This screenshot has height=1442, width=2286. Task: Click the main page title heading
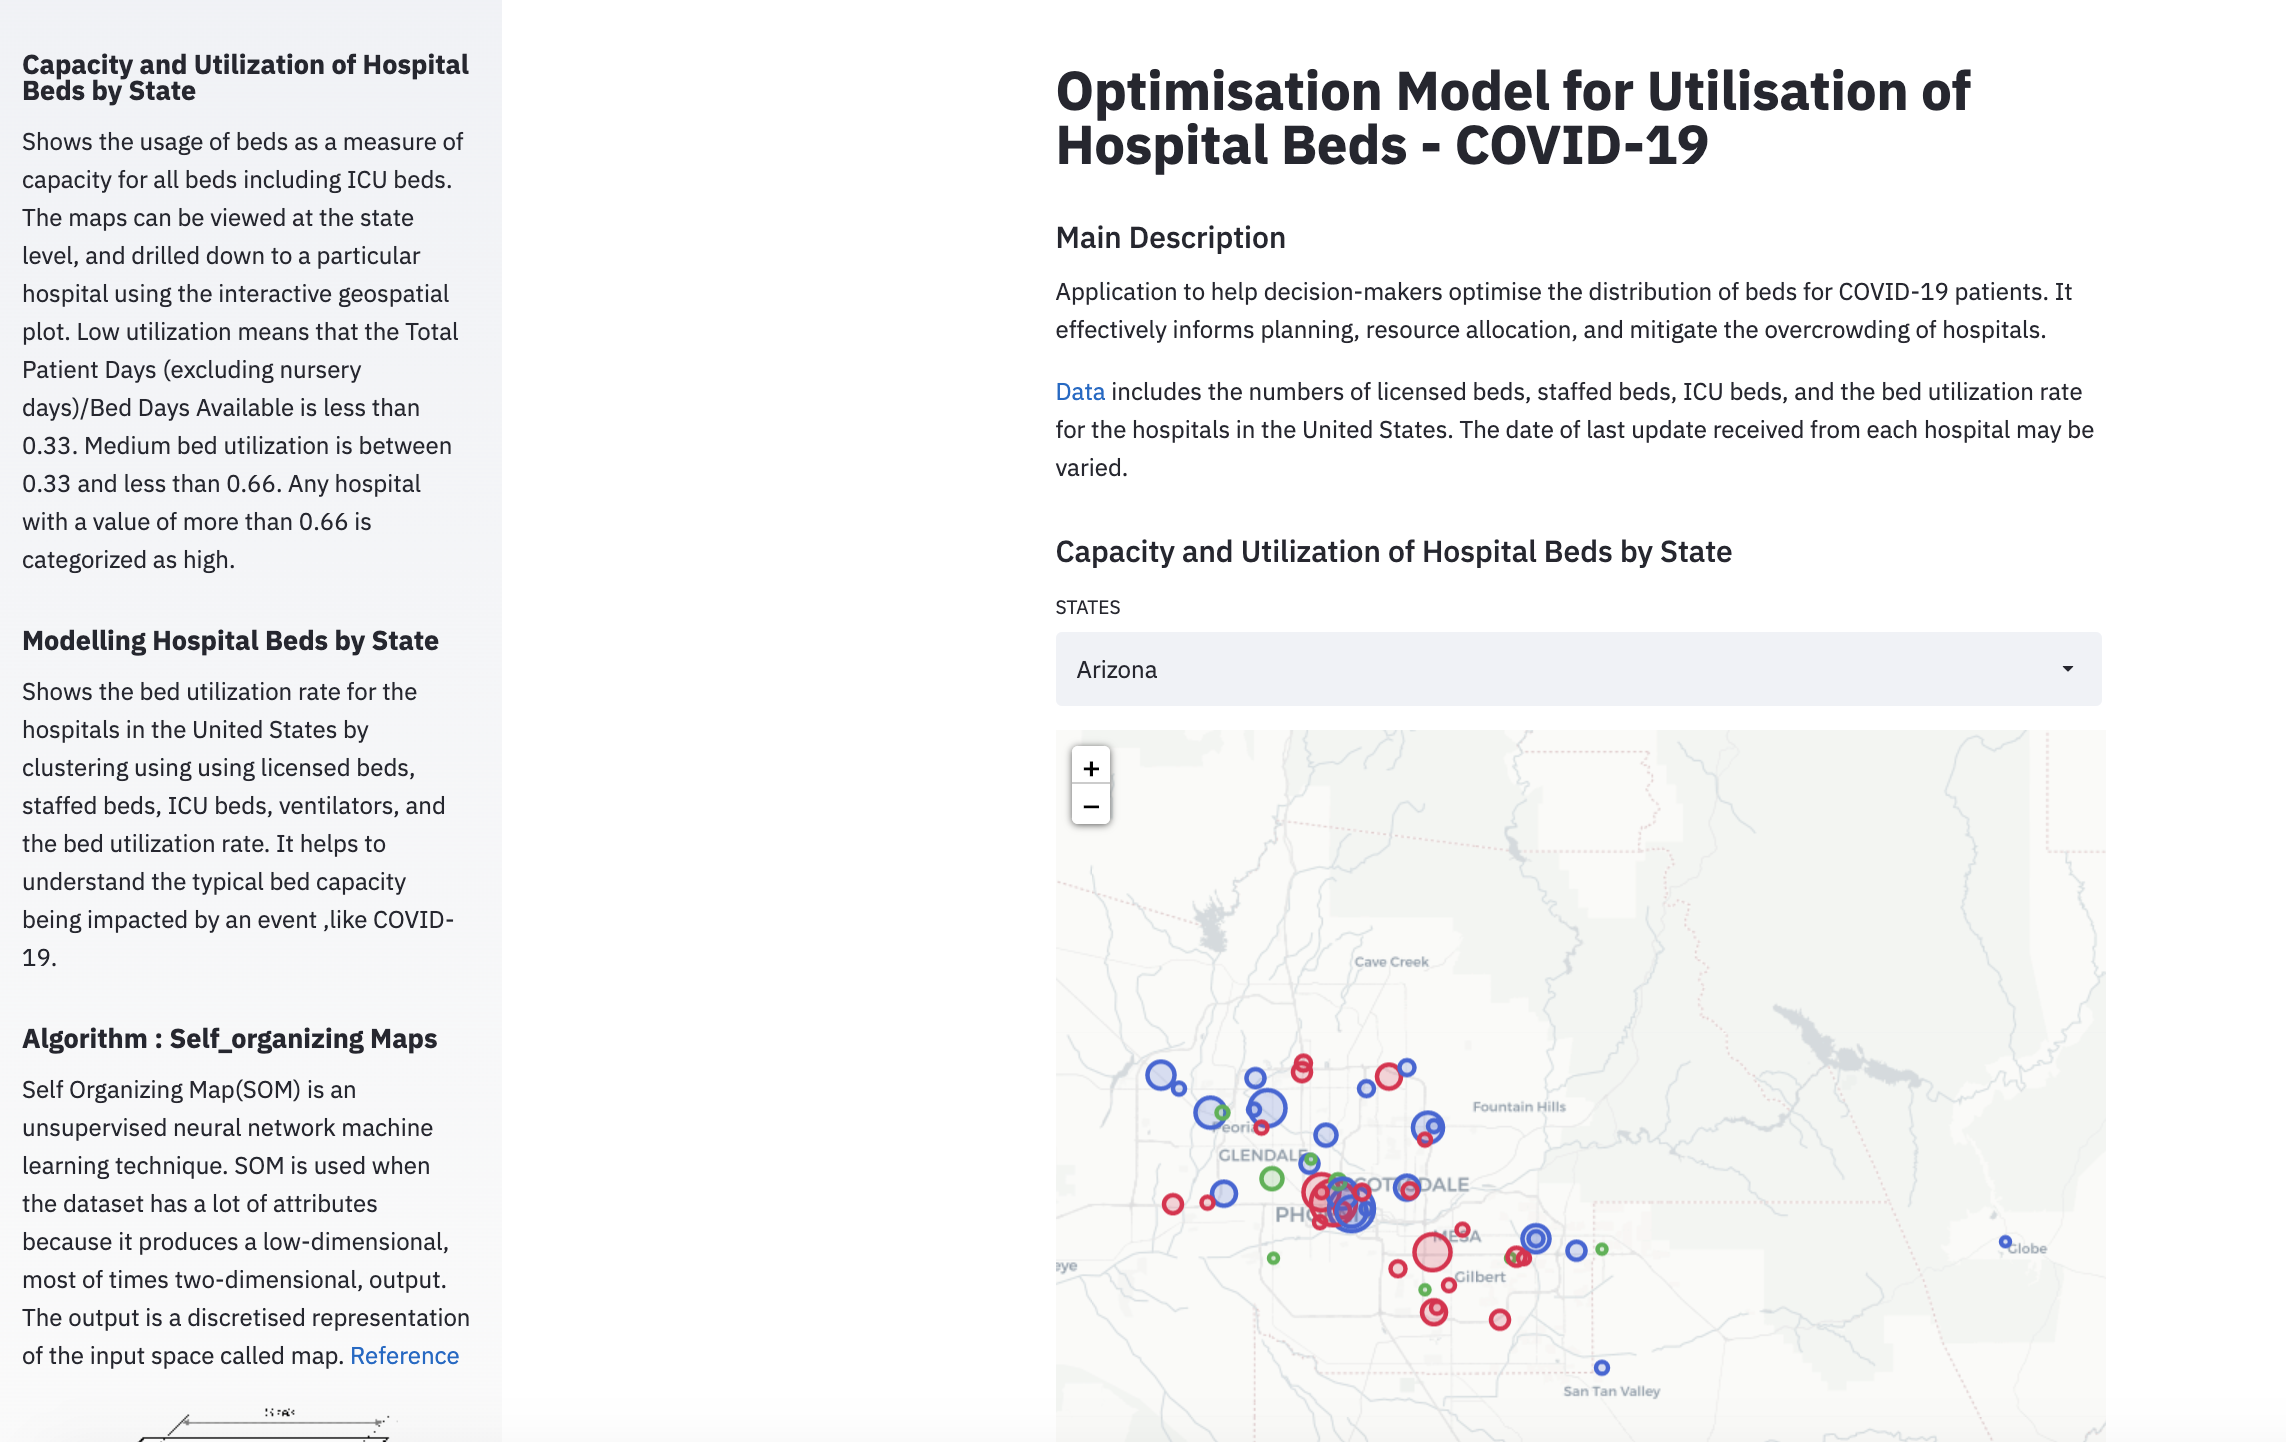pos(1512,118)
